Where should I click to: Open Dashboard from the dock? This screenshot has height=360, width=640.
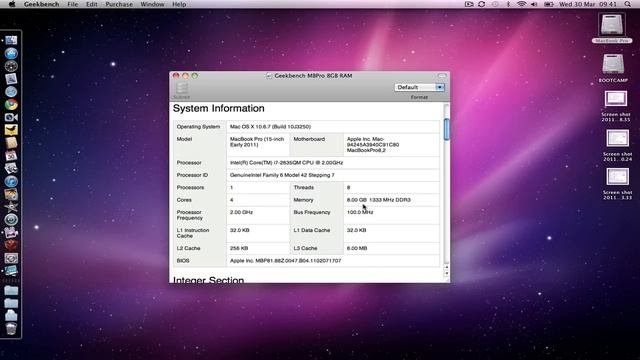(x=11, y=66)
